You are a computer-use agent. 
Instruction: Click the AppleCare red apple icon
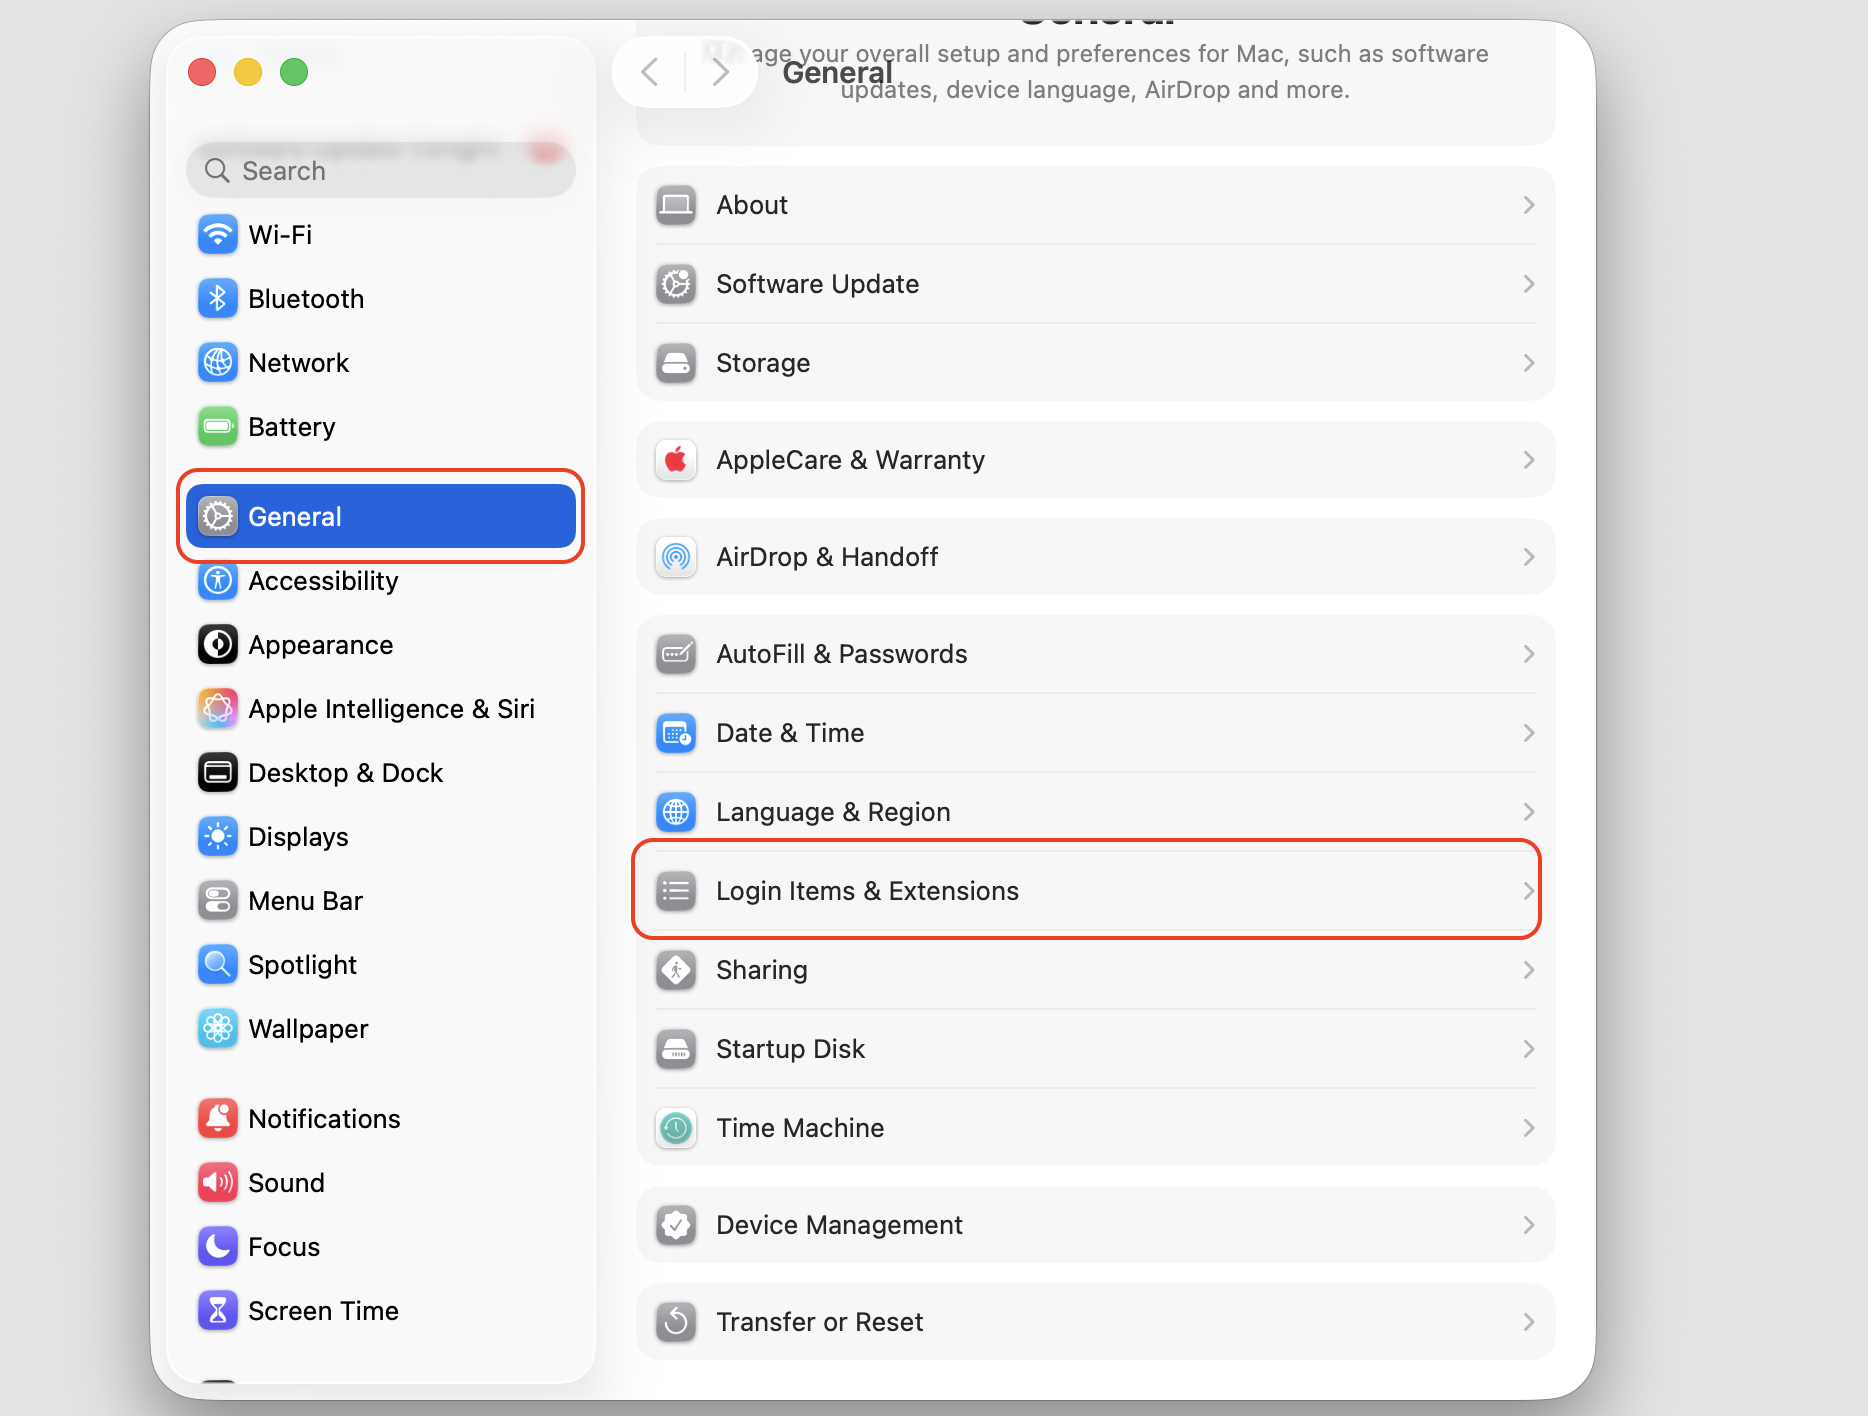click(x=676, y=460)
